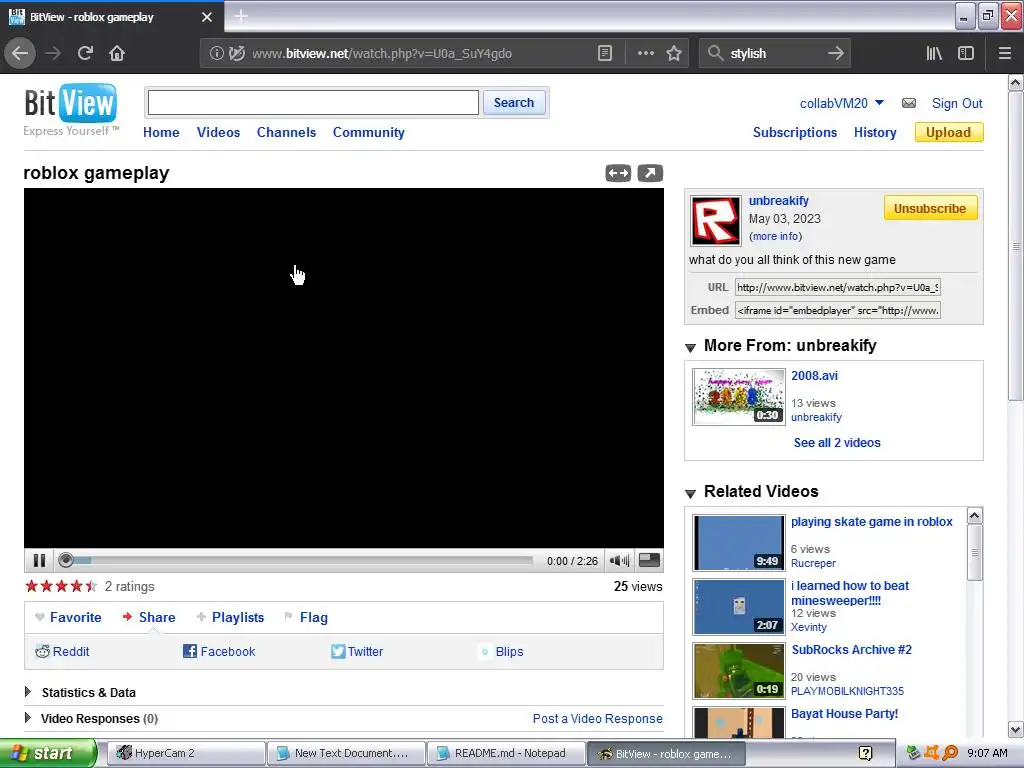Toggle the sidebar icon in Firefox toolbar
Viewport: 1024px width, 768px height.
pyautogui.click(x=966, y=54)
